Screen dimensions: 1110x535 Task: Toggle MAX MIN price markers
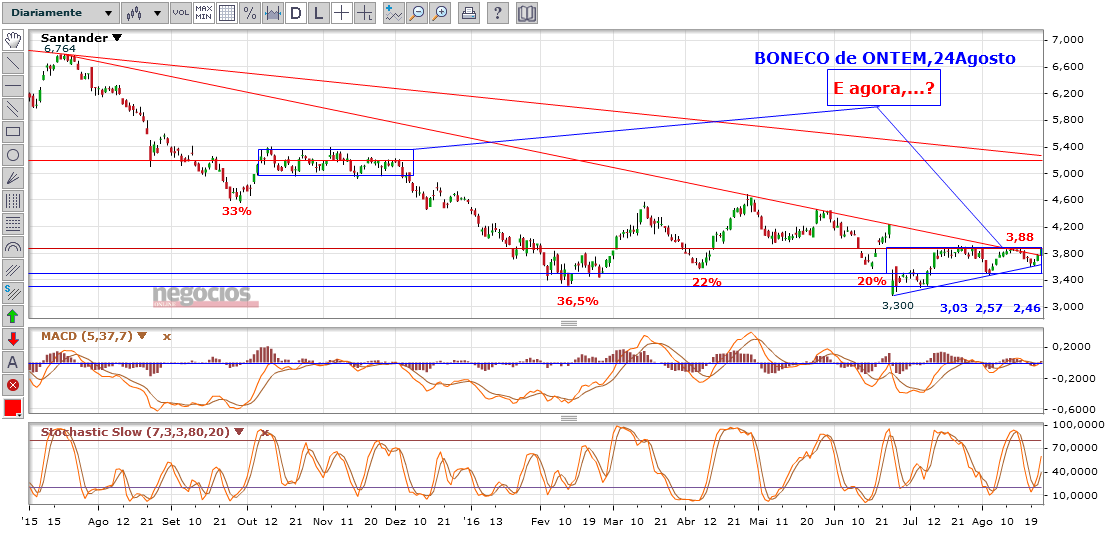point(204,14)
